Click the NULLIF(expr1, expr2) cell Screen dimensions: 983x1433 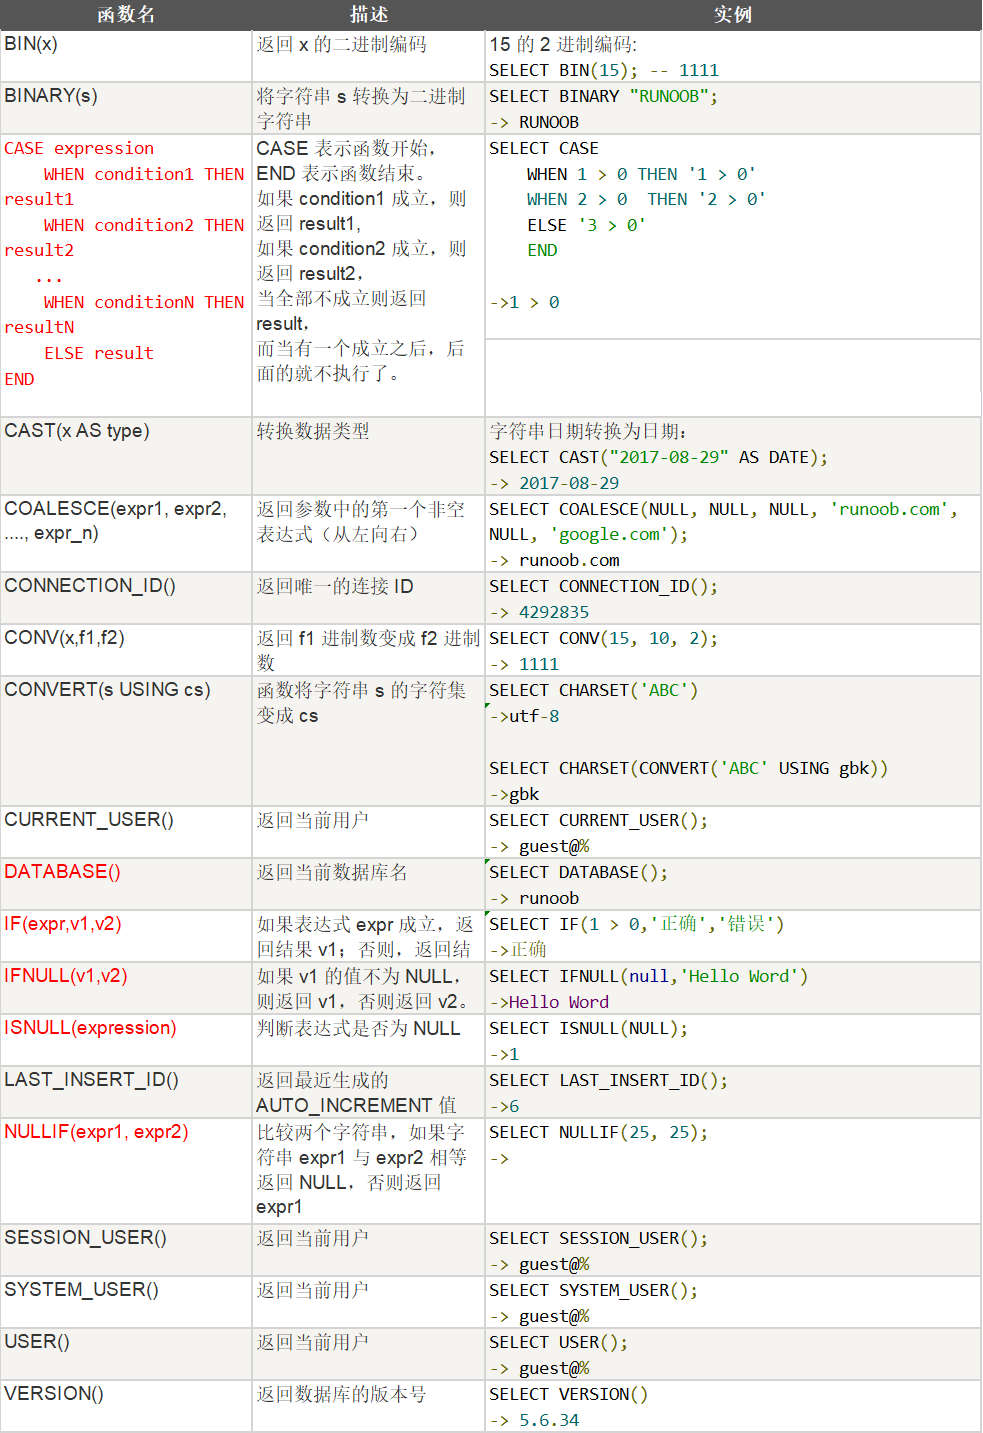[x=96, y=1132]
